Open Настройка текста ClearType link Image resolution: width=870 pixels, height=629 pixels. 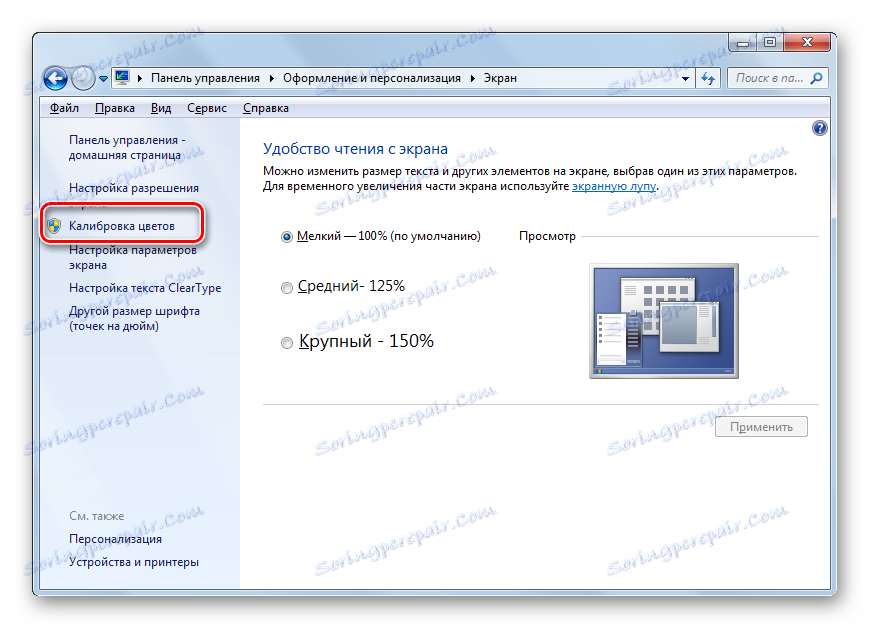click(x=145, y=288)
